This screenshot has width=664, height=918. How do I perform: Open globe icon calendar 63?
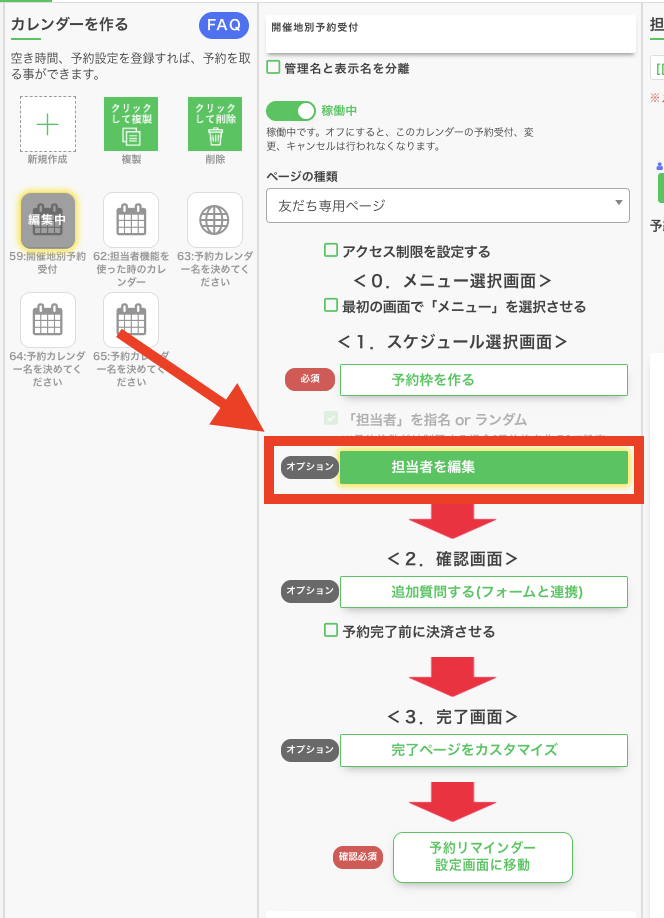(x=215, y=220)
